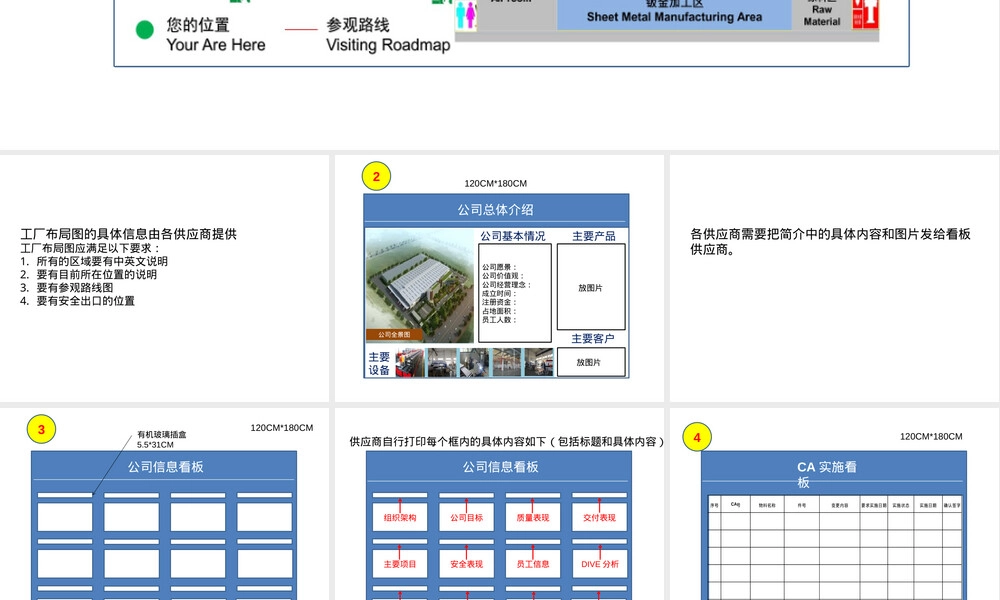
Task: Open last equipment photo in the row
Action: [538, 363]
